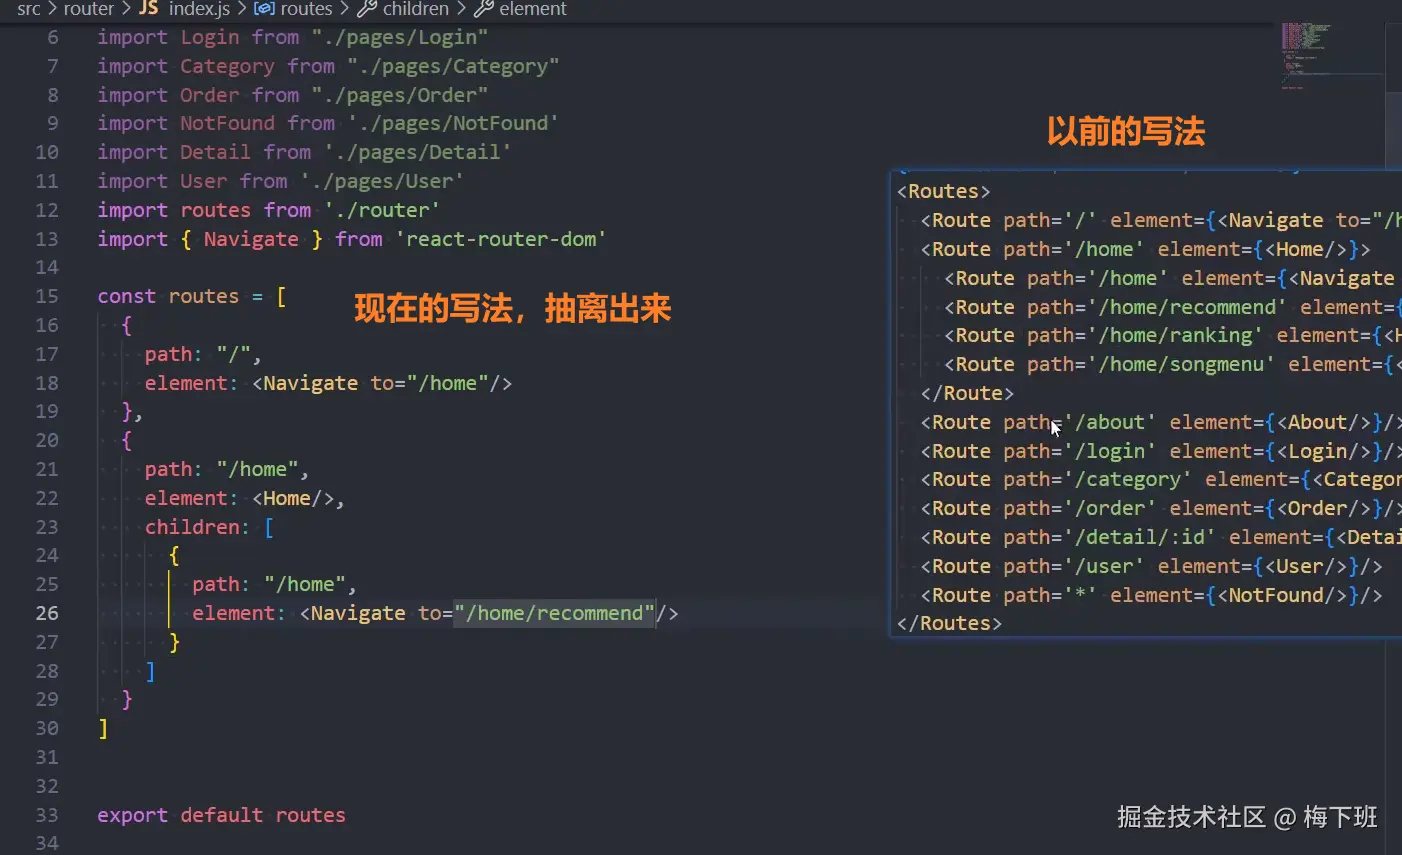Click the 'src' breadcrumb segment
The height and width of the screenshot is (855, 1402).
tap(29, 9)
